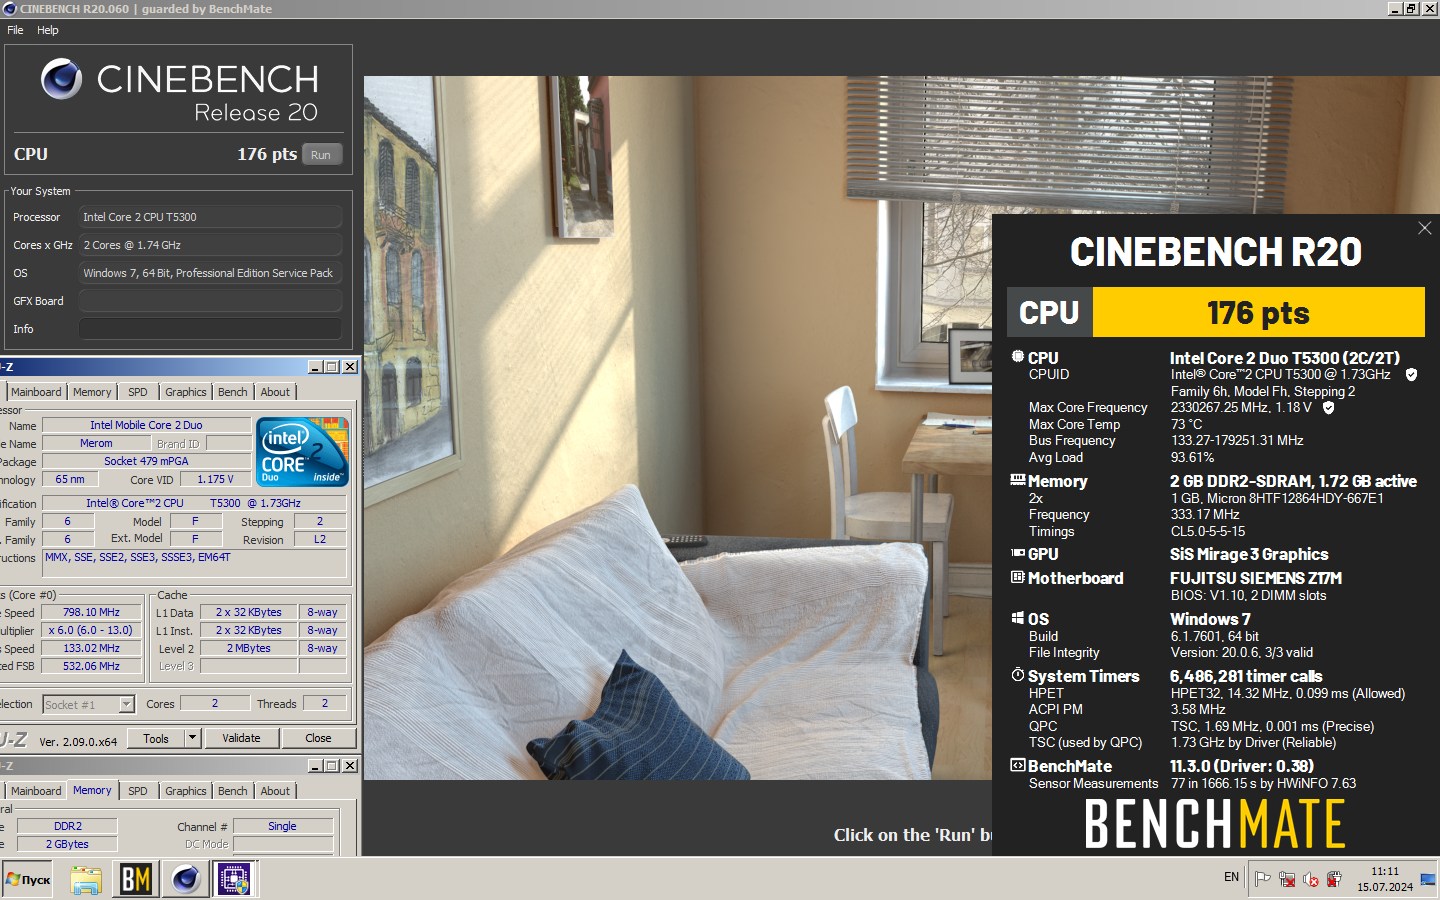Switch to Cinebench taskbar icon
Image resolution: width=1440 pixels, height=900 pixels.
185,880
